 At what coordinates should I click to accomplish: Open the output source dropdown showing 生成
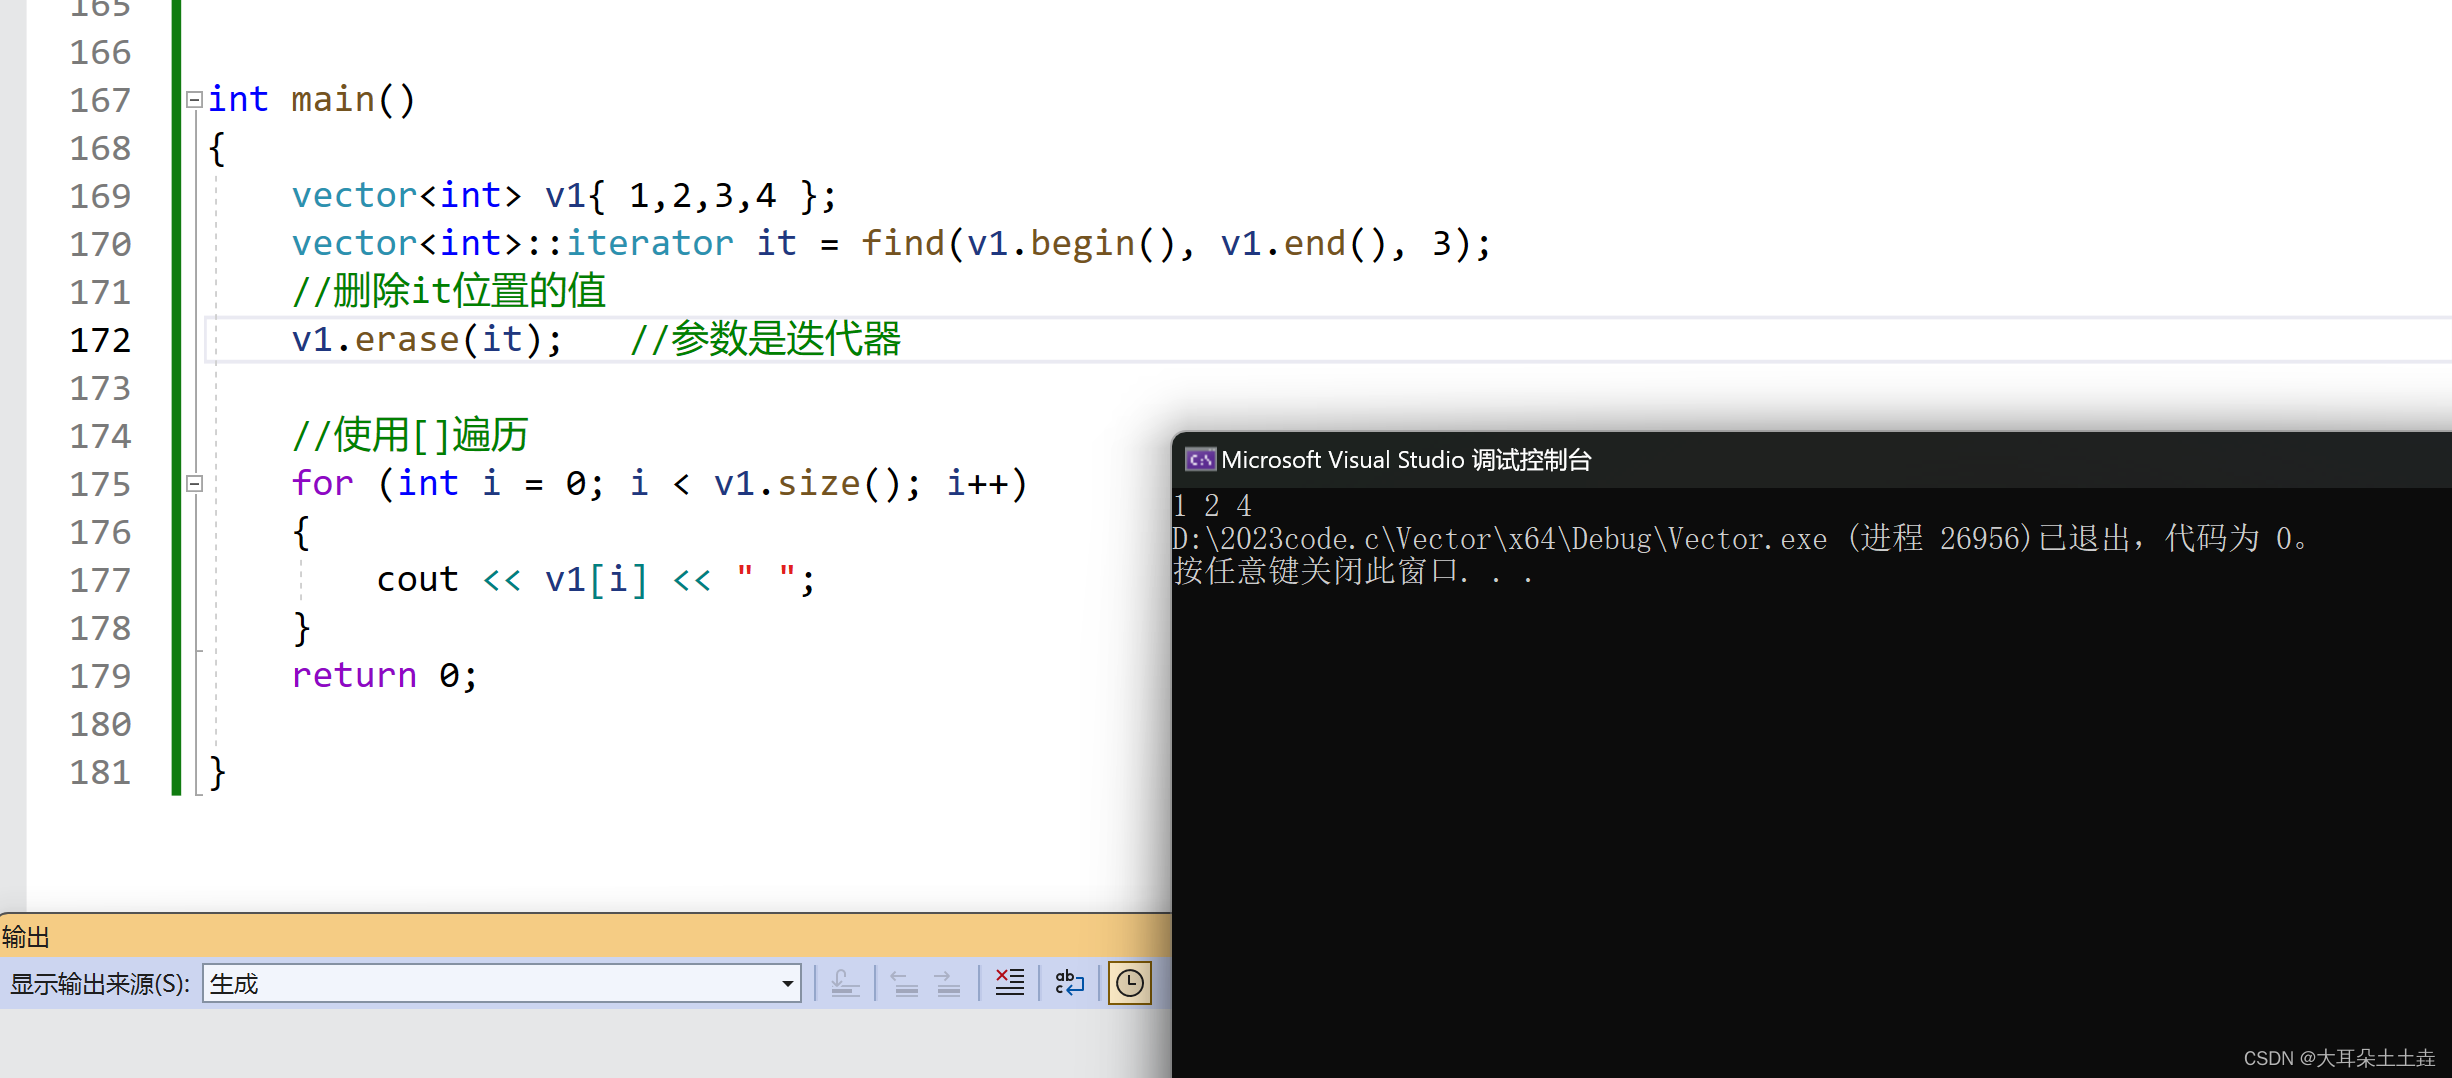click(x=502, y=983)
